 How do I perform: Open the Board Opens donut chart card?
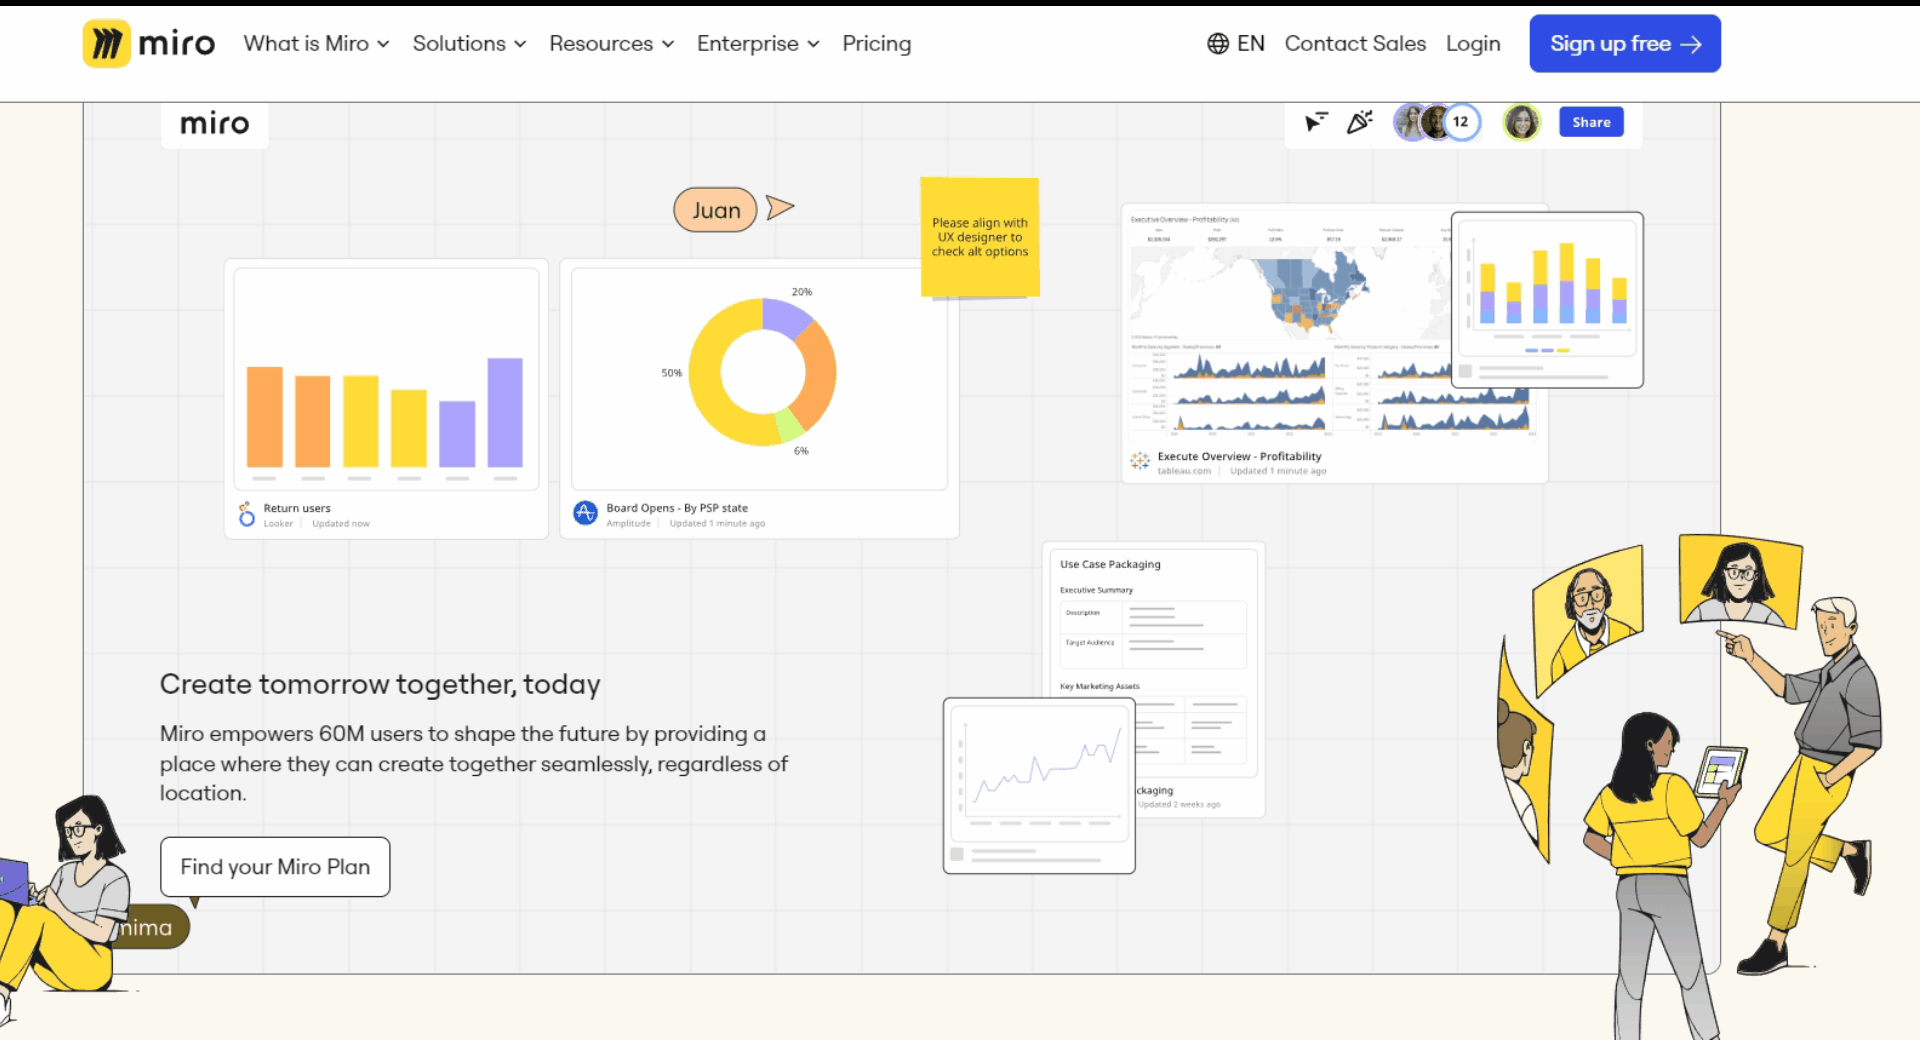point(759,399)
